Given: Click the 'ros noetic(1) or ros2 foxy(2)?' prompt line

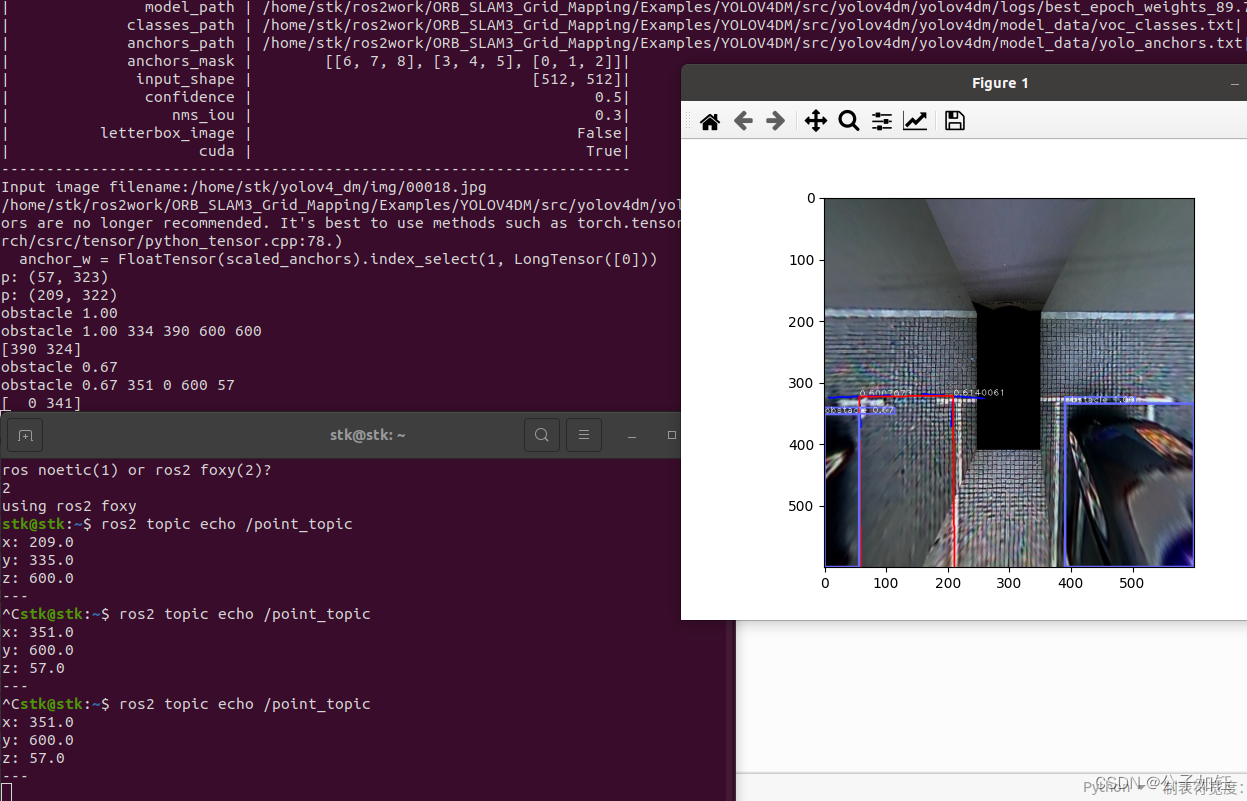Looking at the screenshot, I should tap(136, 470).
